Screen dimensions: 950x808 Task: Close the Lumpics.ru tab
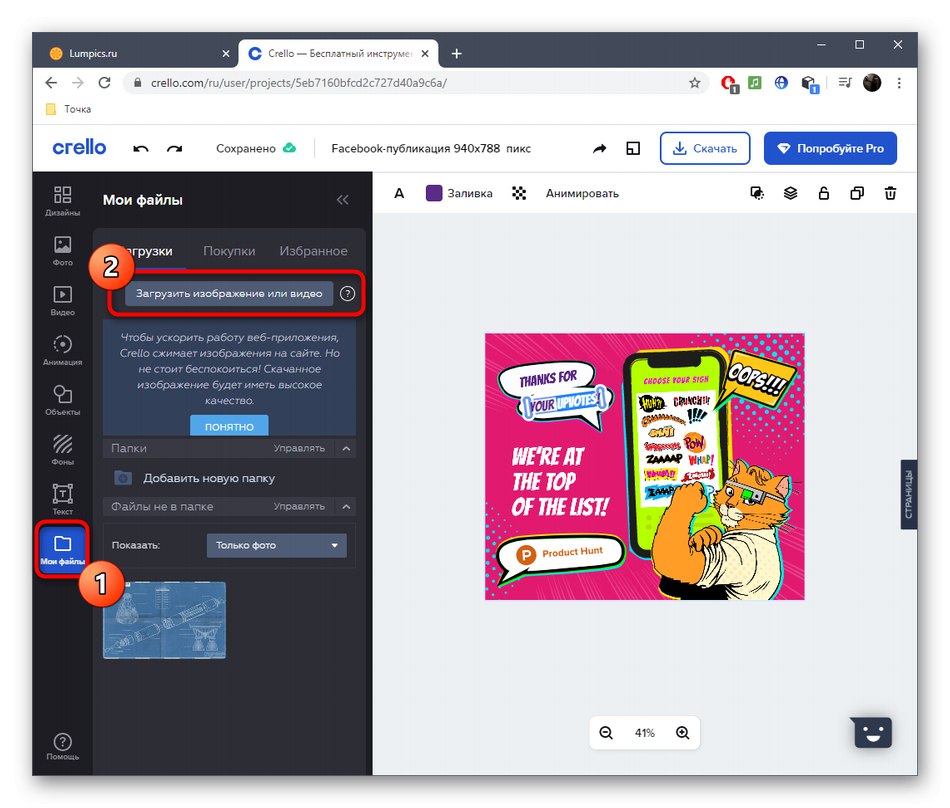226,54
